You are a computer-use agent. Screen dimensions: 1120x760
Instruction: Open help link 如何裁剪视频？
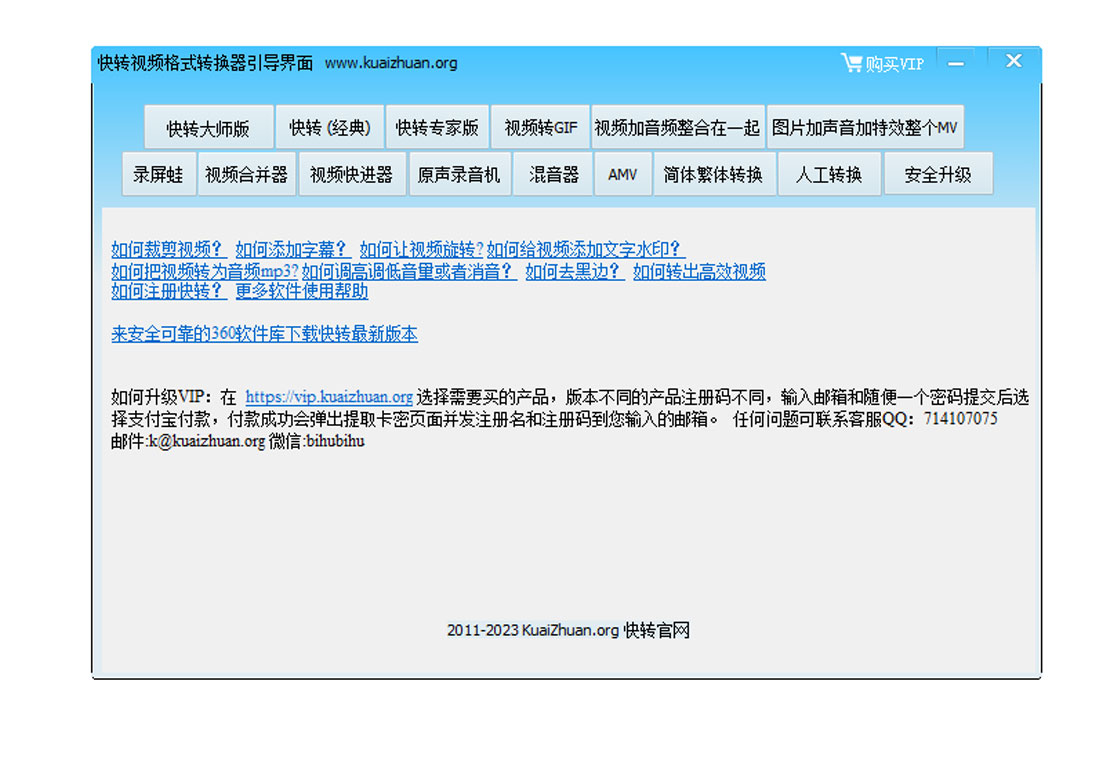click(x=169, y=249)
